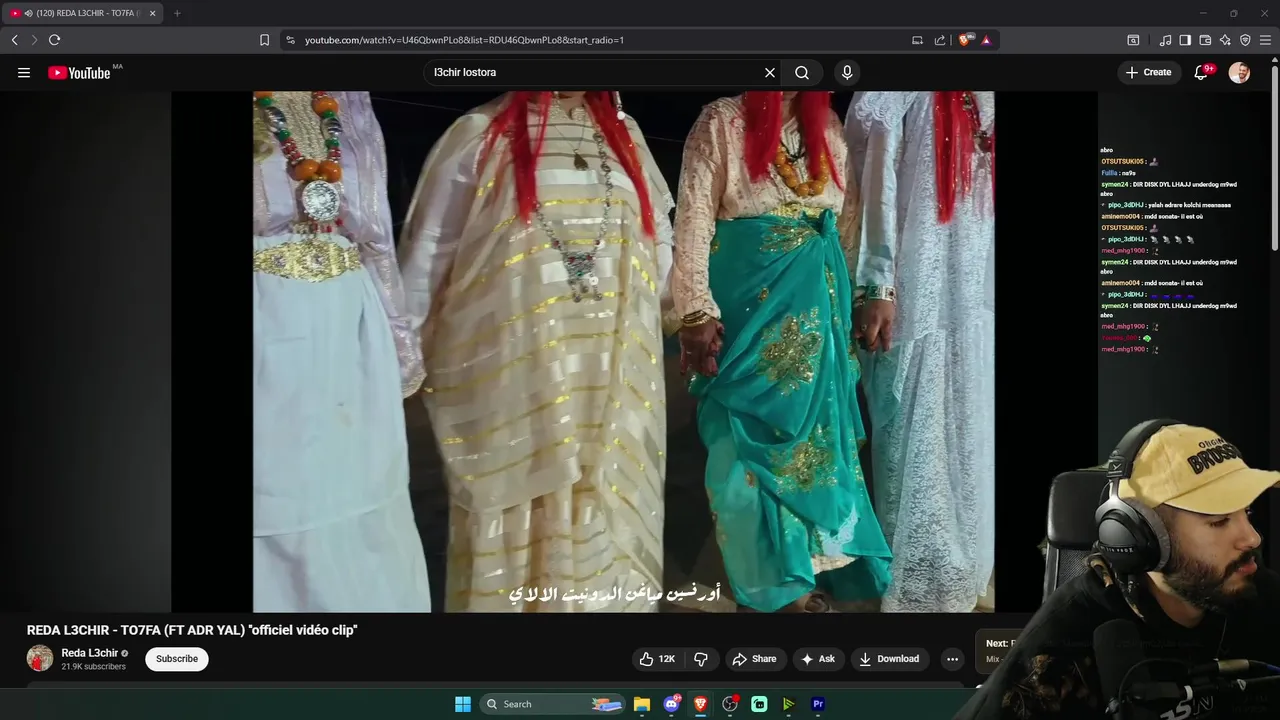Like the video with 12K likes

point(657,659)
